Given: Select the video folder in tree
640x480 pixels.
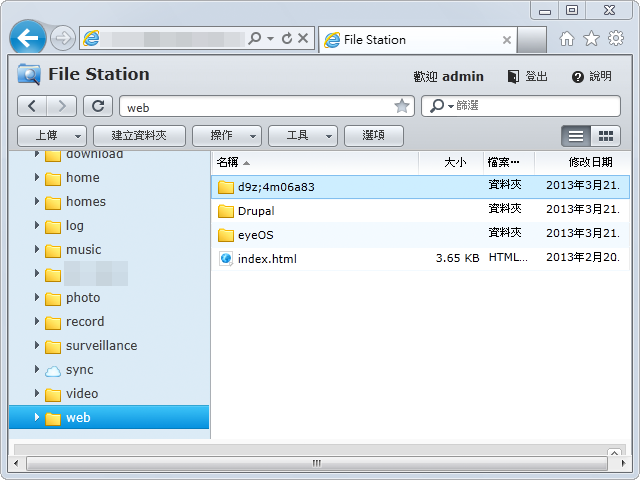Looking at the screenshot, I should 82,393.
